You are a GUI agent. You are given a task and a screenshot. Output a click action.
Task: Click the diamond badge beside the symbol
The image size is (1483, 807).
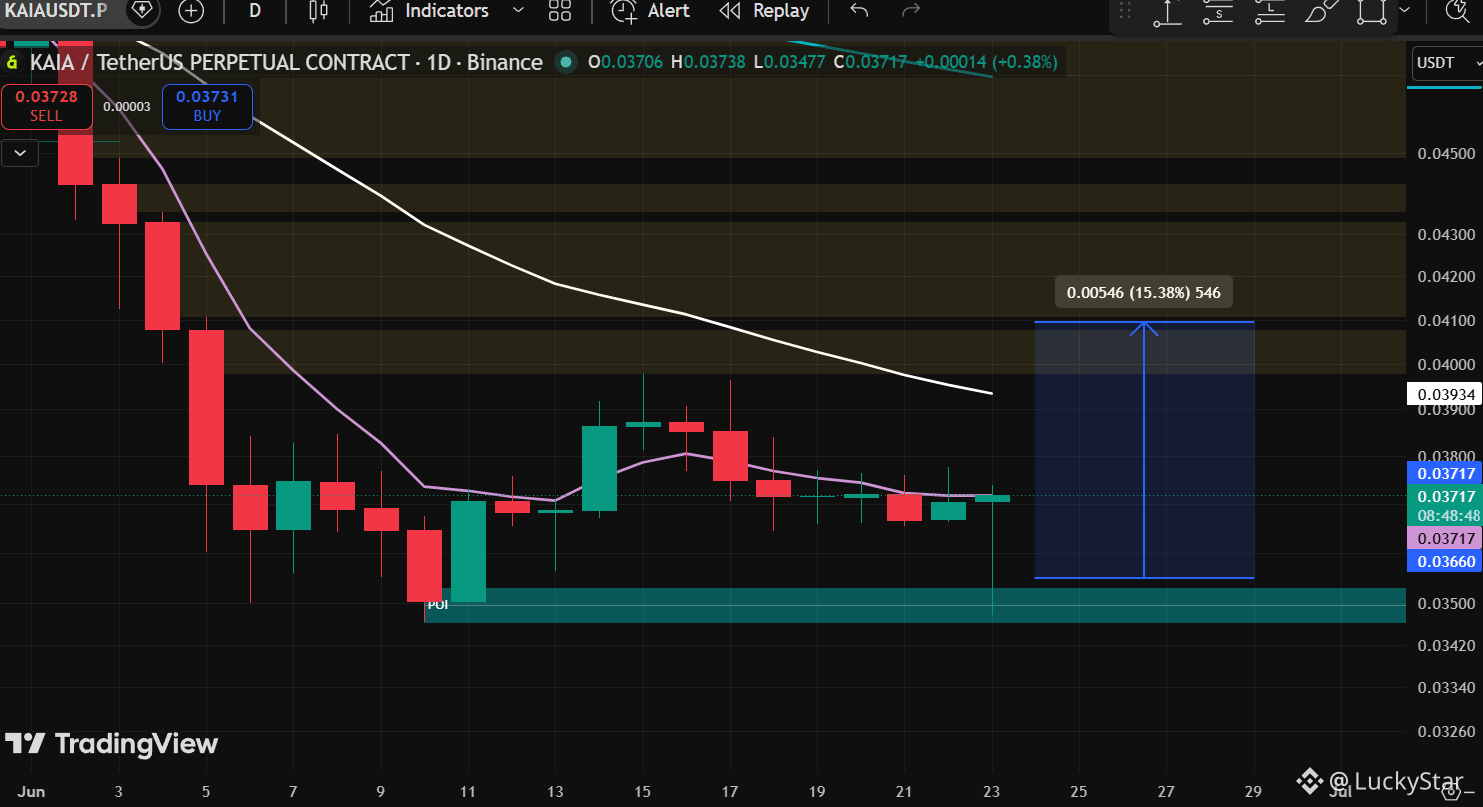(x=144, y=10)
